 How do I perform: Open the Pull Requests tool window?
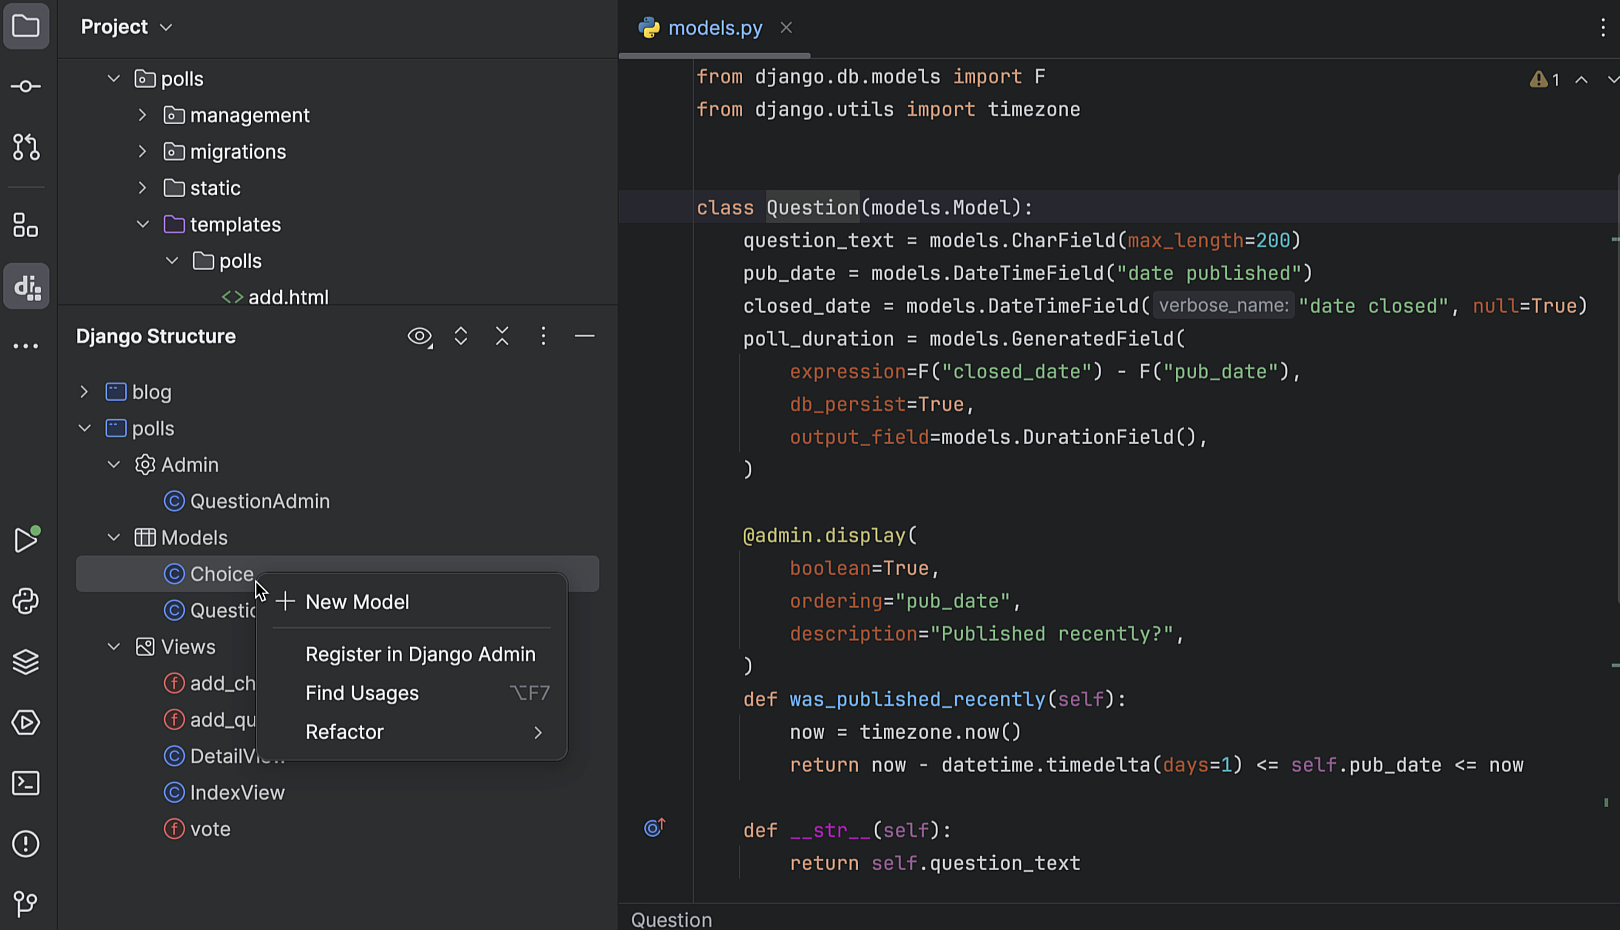pos(26,147)
